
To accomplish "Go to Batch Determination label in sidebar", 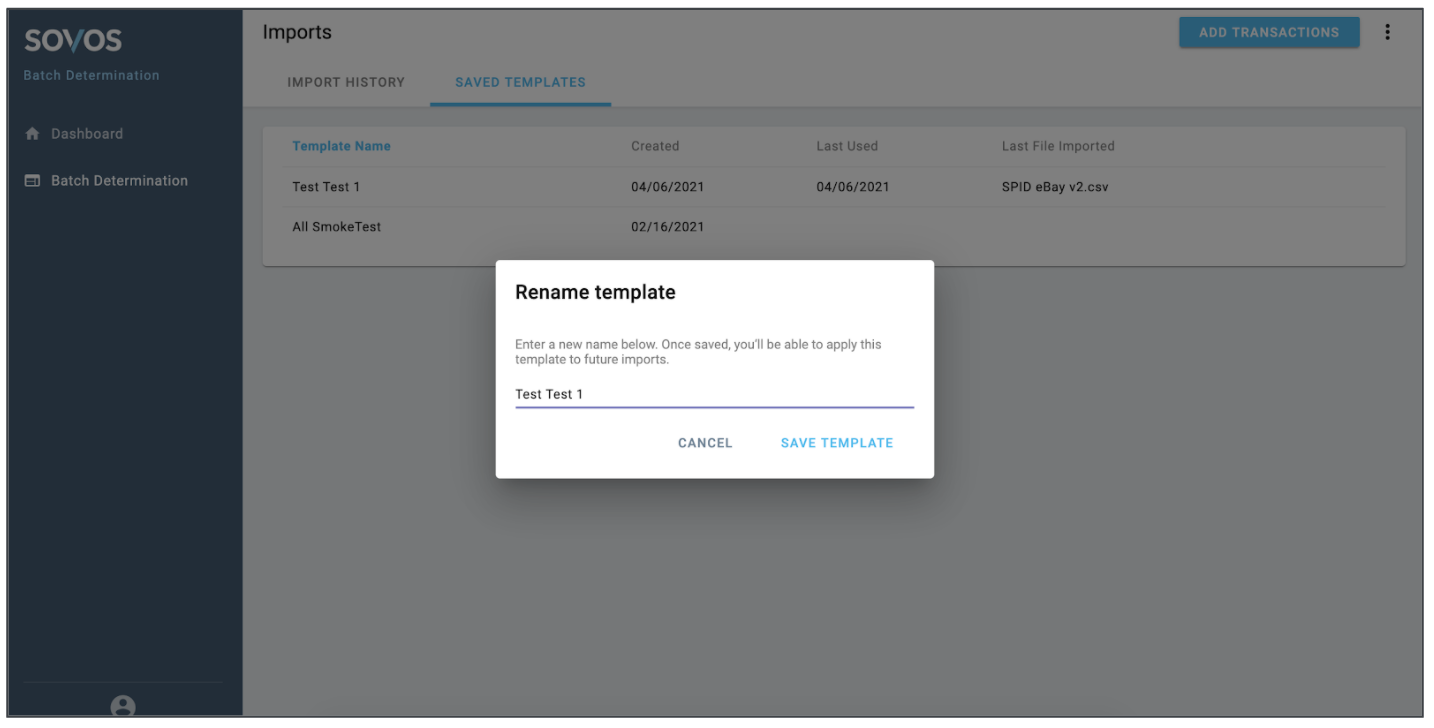I will click(119, 181).
